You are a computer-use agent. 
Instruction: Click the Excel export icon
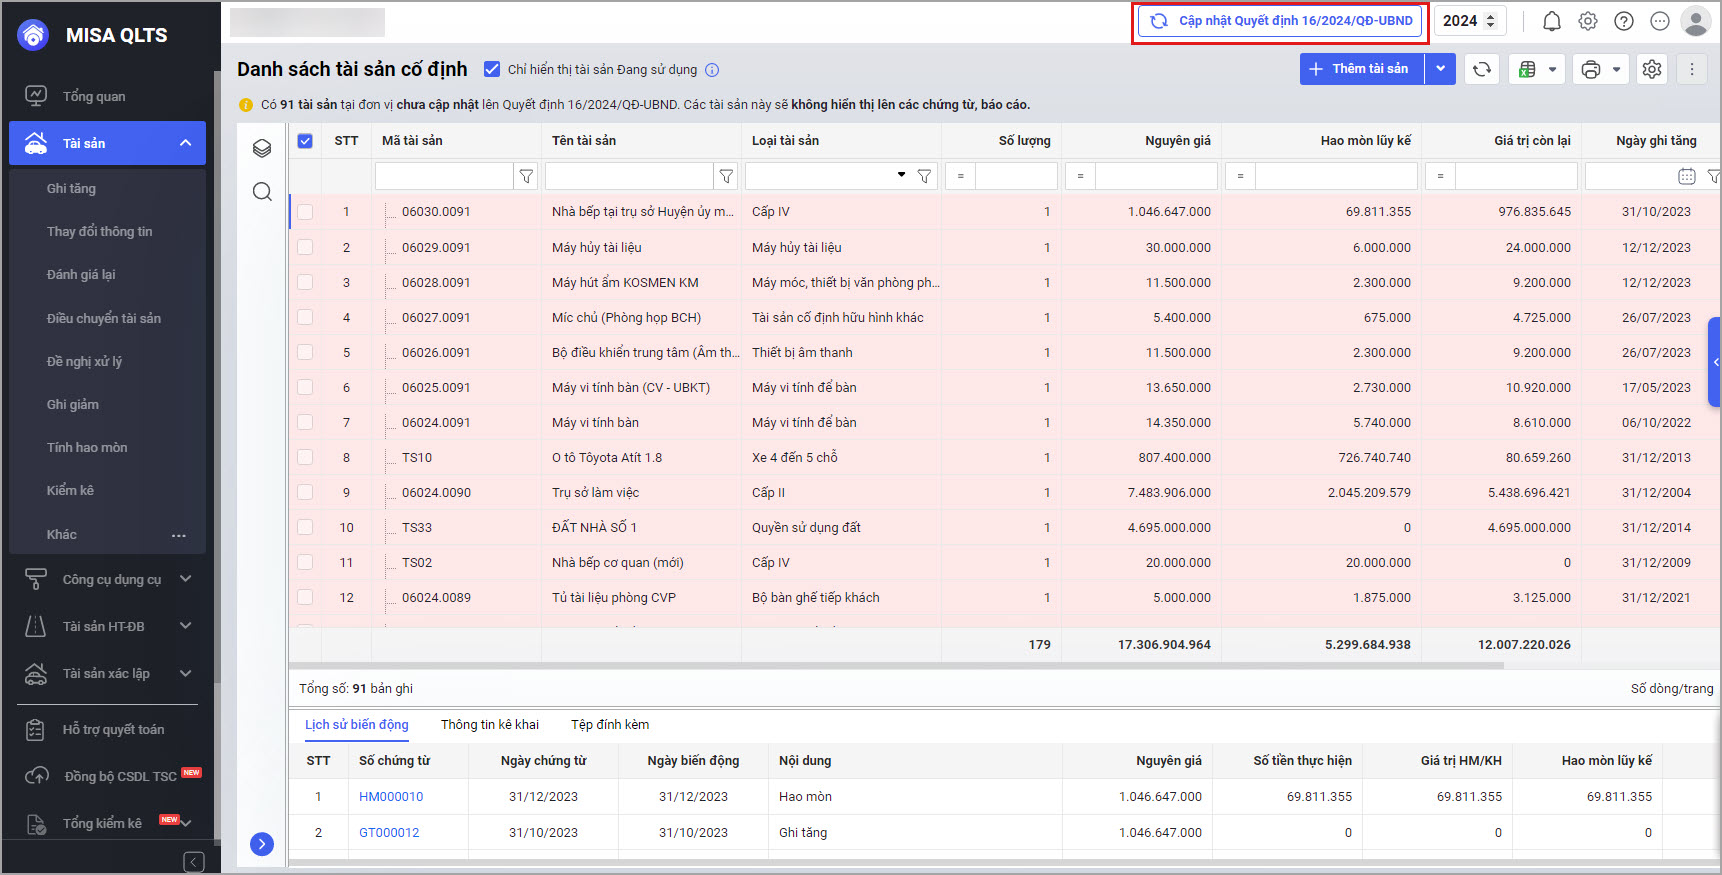(1527, 69)
